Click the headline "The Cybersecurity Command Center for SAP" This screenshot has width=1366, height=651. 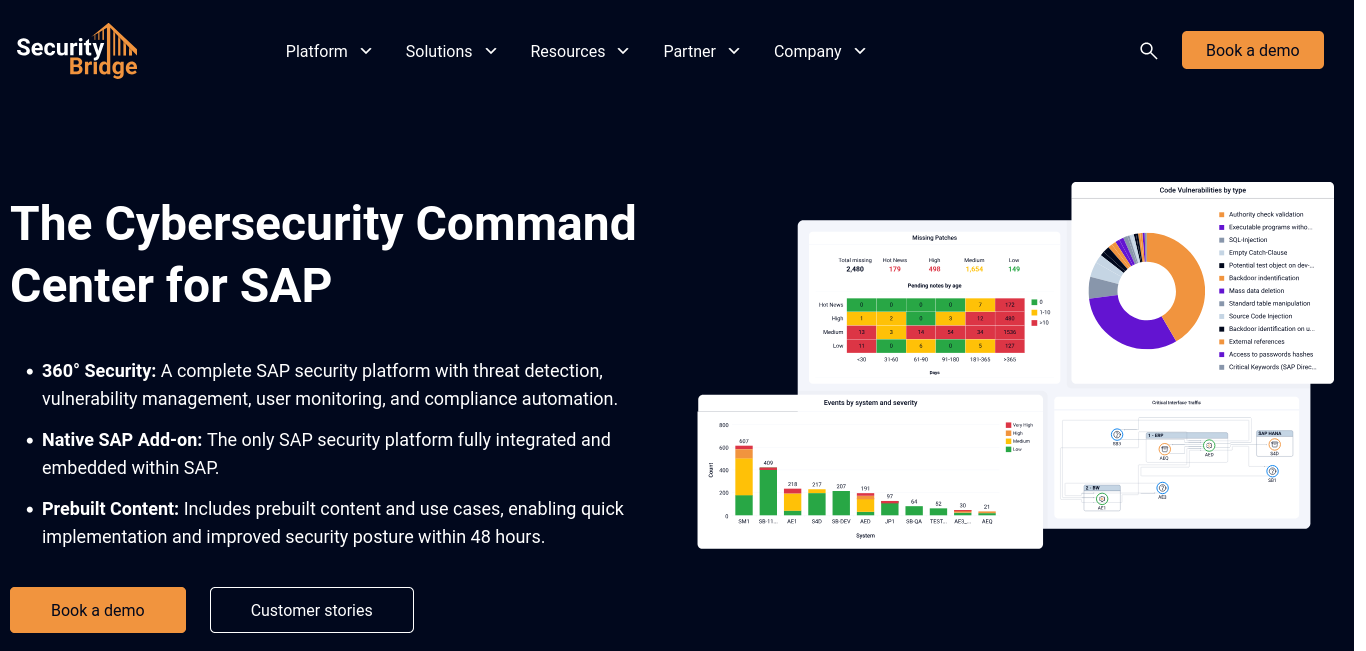coord(323,254)
